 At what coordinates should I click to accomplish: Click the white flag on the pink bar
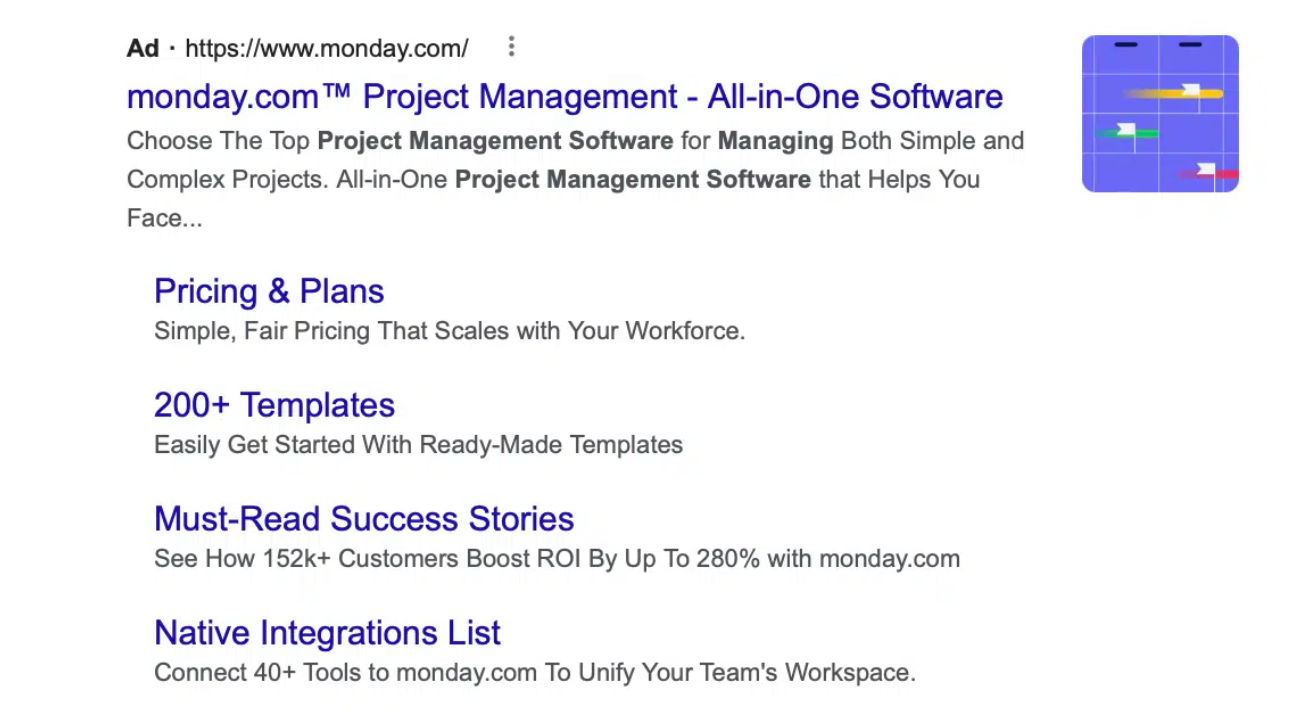[1205, 170]
